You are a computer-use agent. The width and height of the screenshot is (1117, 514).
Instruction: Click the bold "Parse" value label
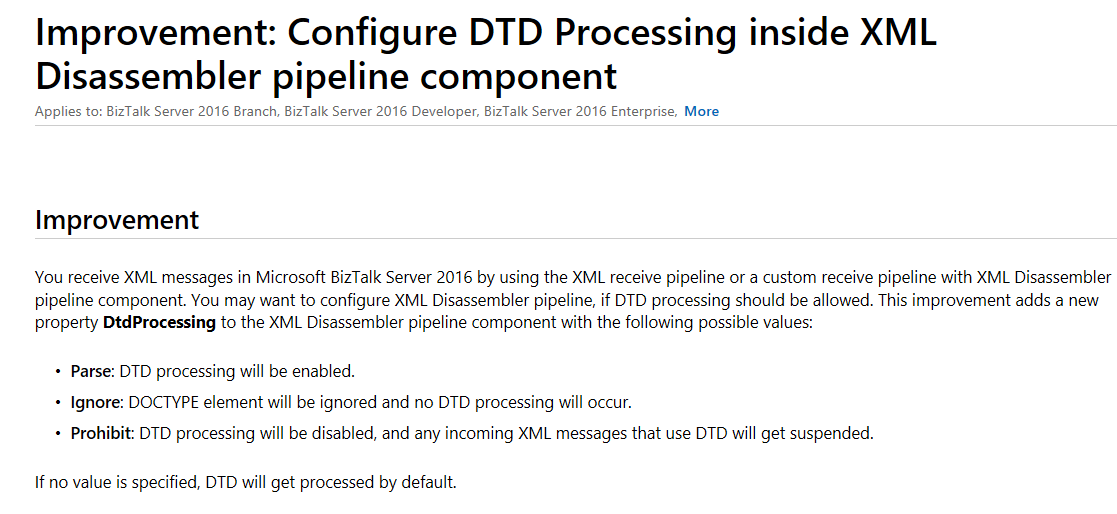pyautogui.click(x=91, y=371)
